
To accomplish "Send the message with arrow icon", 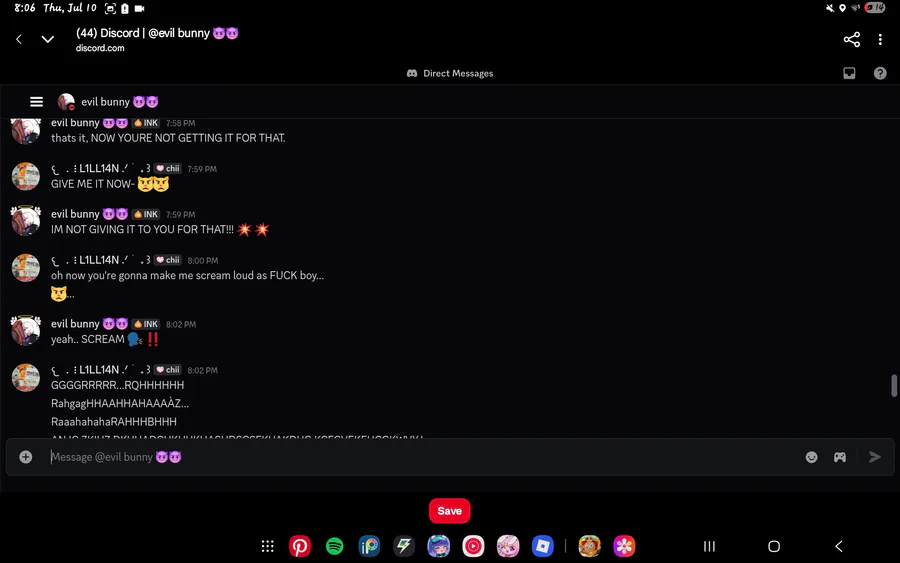I will pyautogui.click(x=875, y=457).
